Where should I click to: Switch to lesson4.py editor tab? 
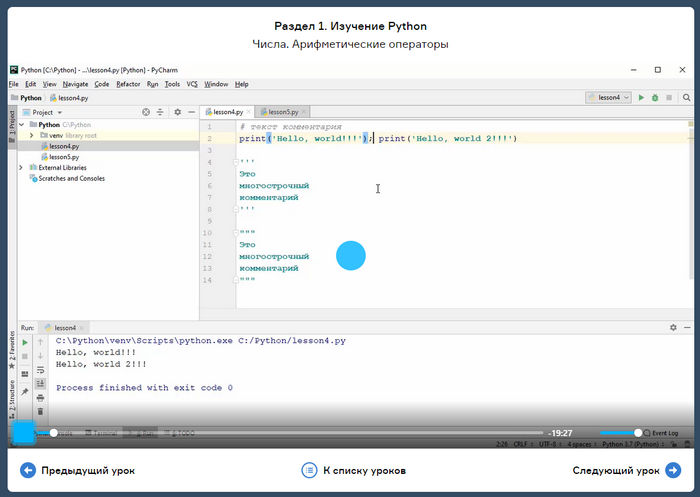[x=225, y=112]
